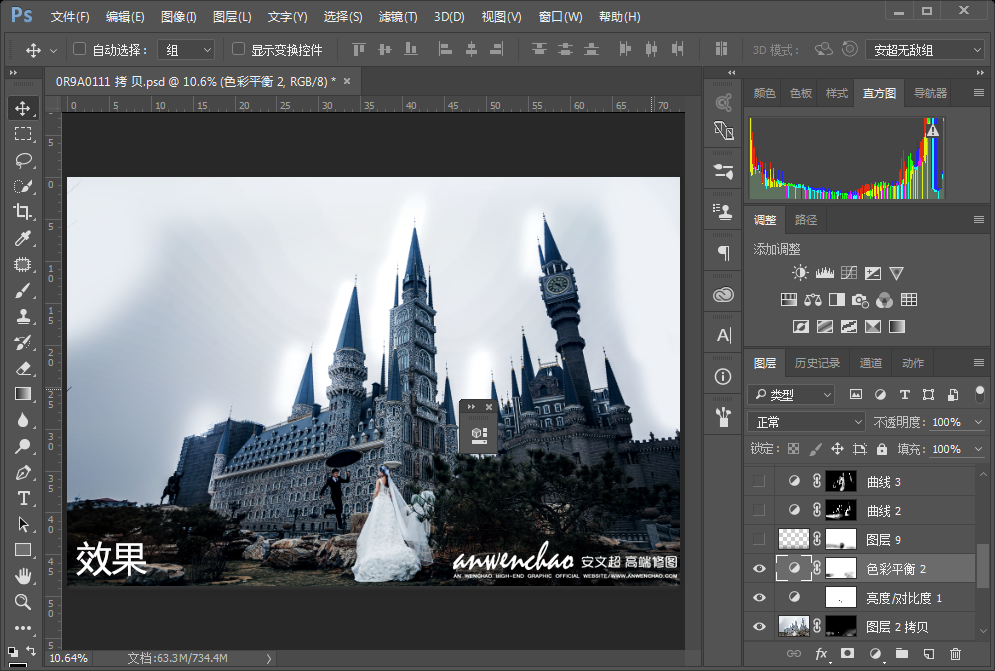
Task: Hide the 亮度/对比度 1 layer
Action: [759, 597]
